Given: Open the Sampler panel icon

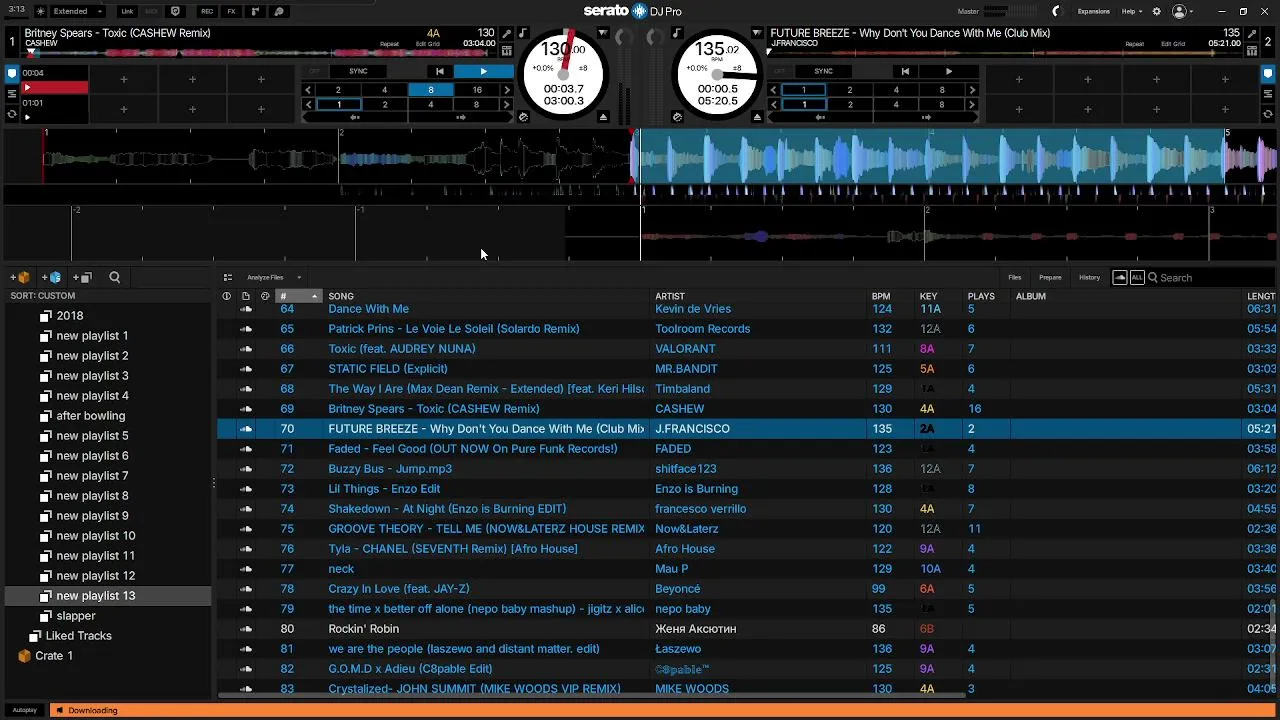Looking at the screenshot, I should [256, 11].
